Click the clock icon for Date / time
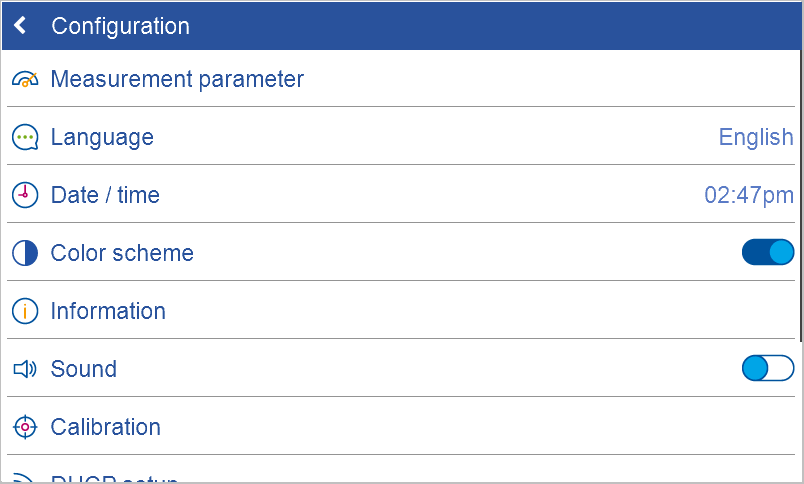804x484 pixels. point(25,195)
